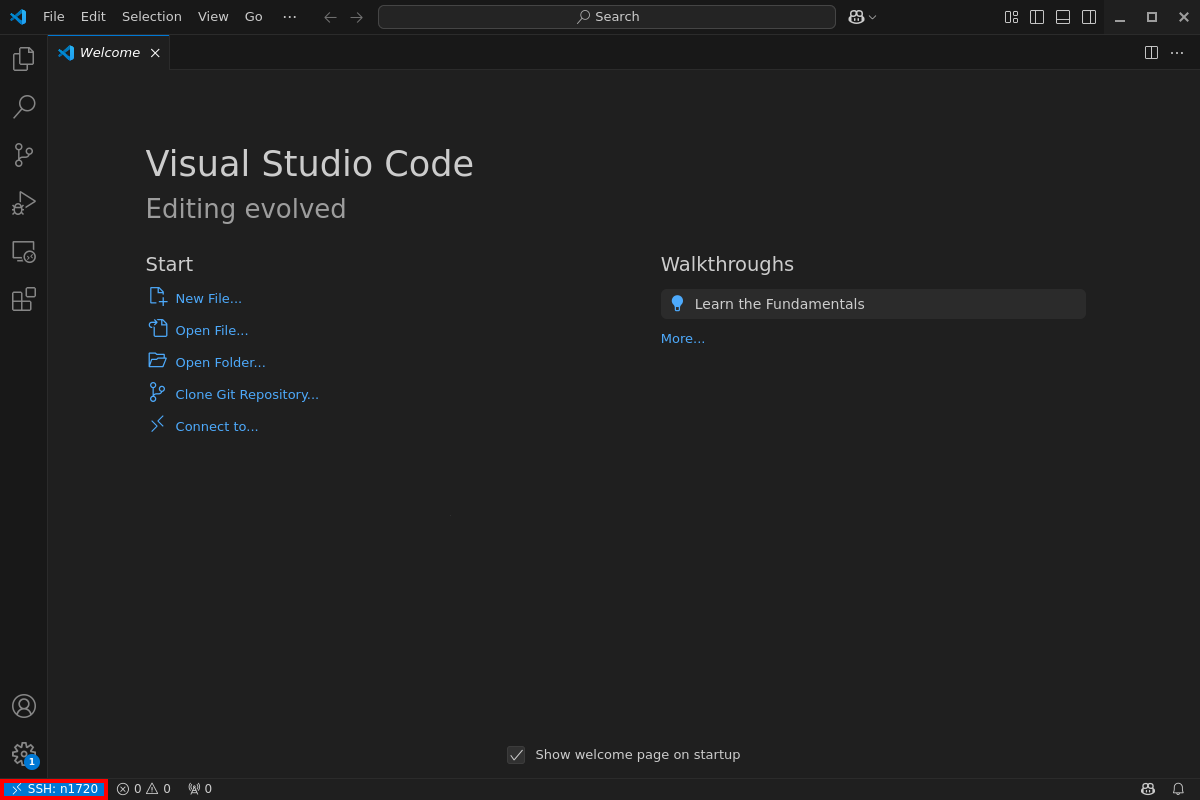Image resolution: width=1200 pixels, height=800 pixels.
Task: Go forward with the right arrow
Action: (356, 17)
